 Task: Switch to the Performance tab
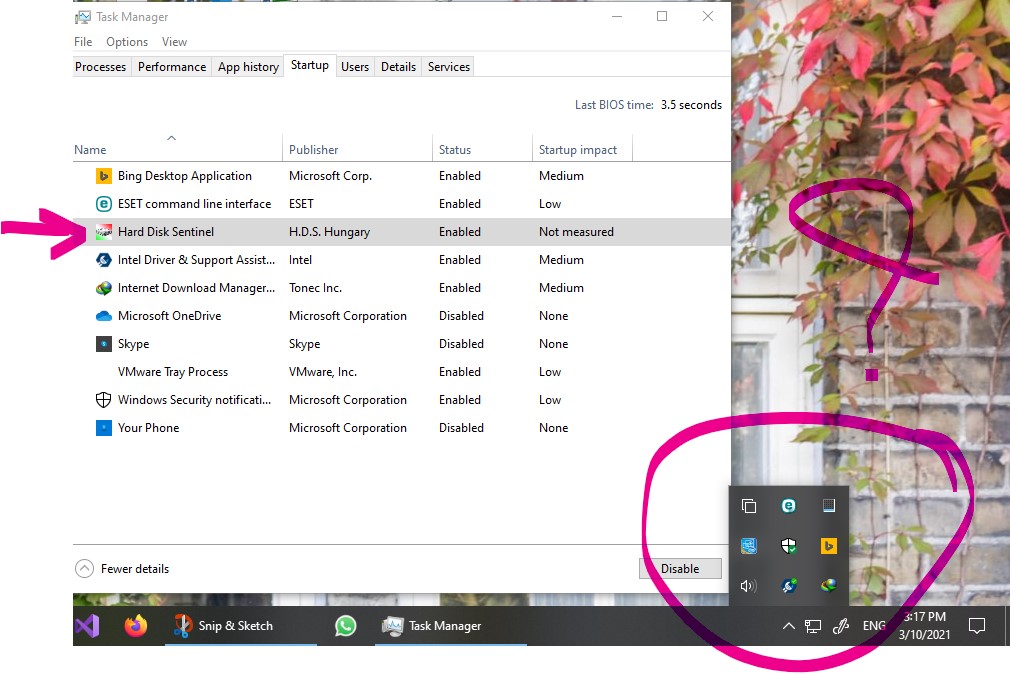[172, 67]
